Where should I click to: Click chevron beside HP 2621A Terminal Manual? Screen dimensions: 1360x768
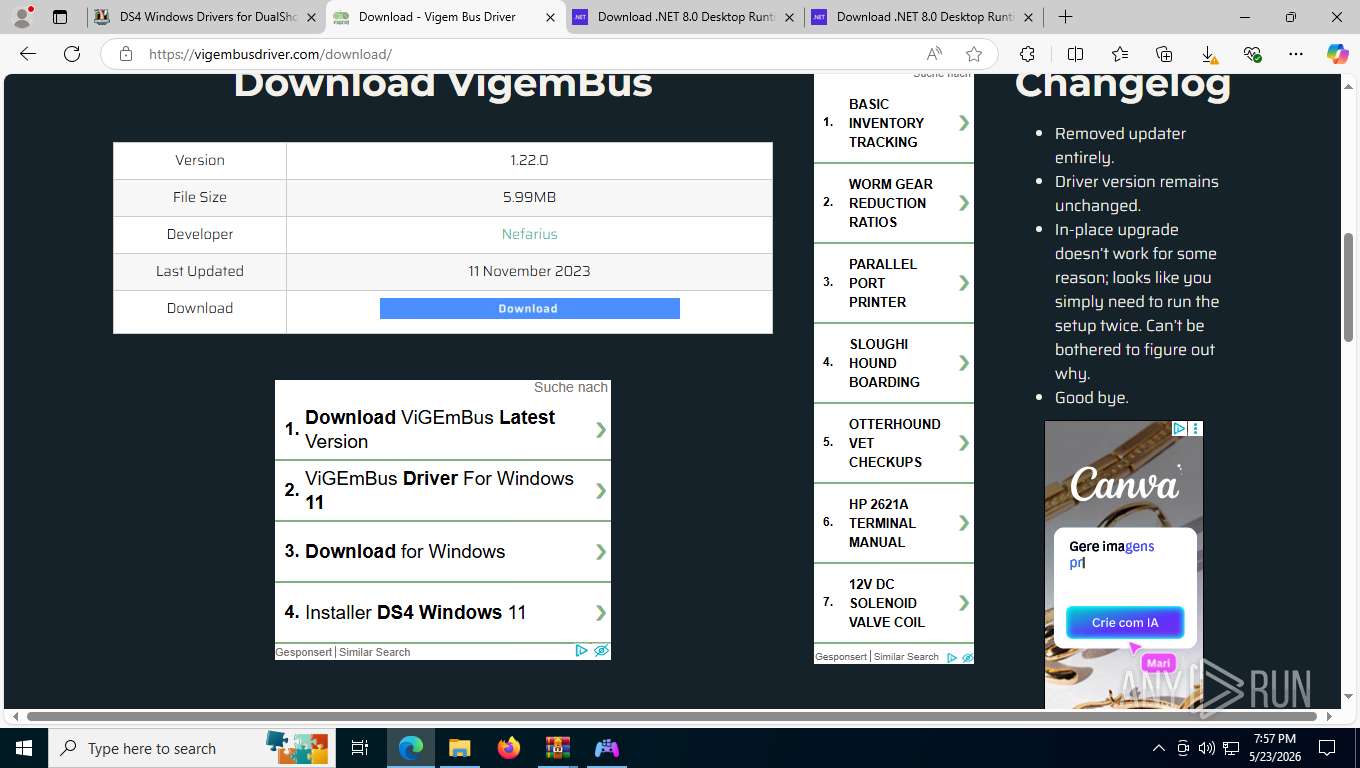click(x=963, y=523)
